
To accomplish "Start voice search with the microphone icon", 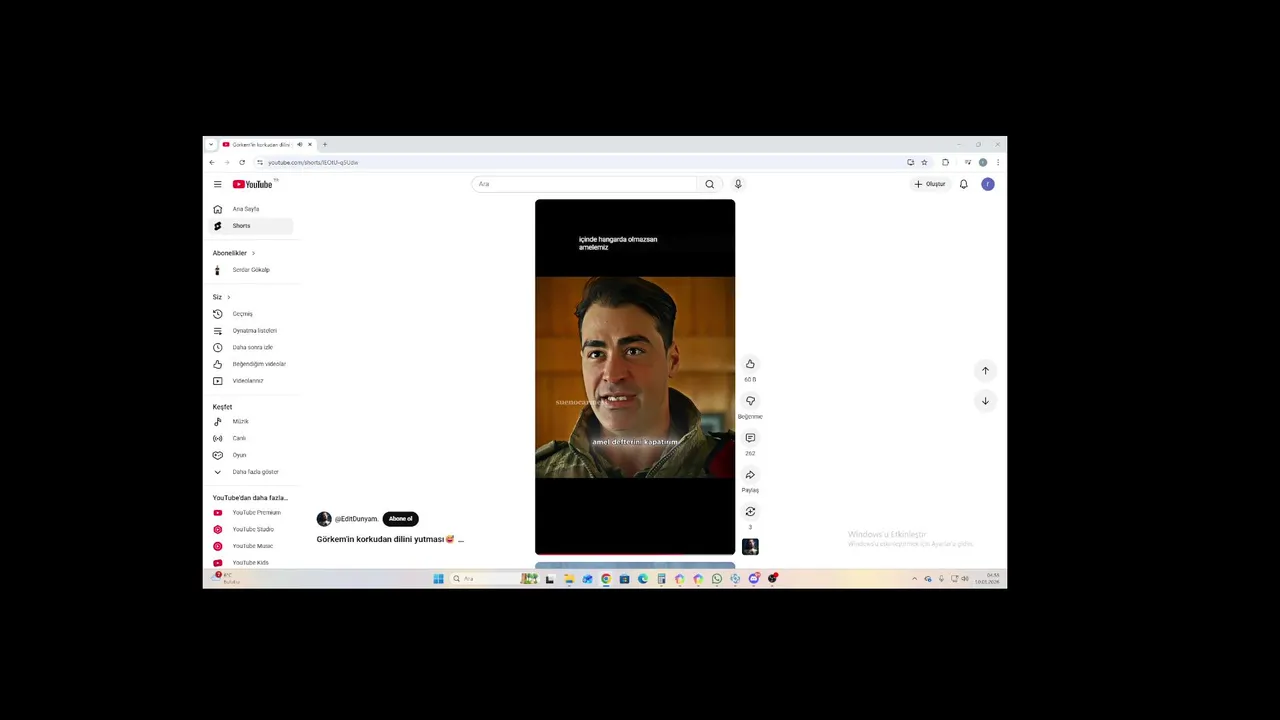I will [738, 184].
